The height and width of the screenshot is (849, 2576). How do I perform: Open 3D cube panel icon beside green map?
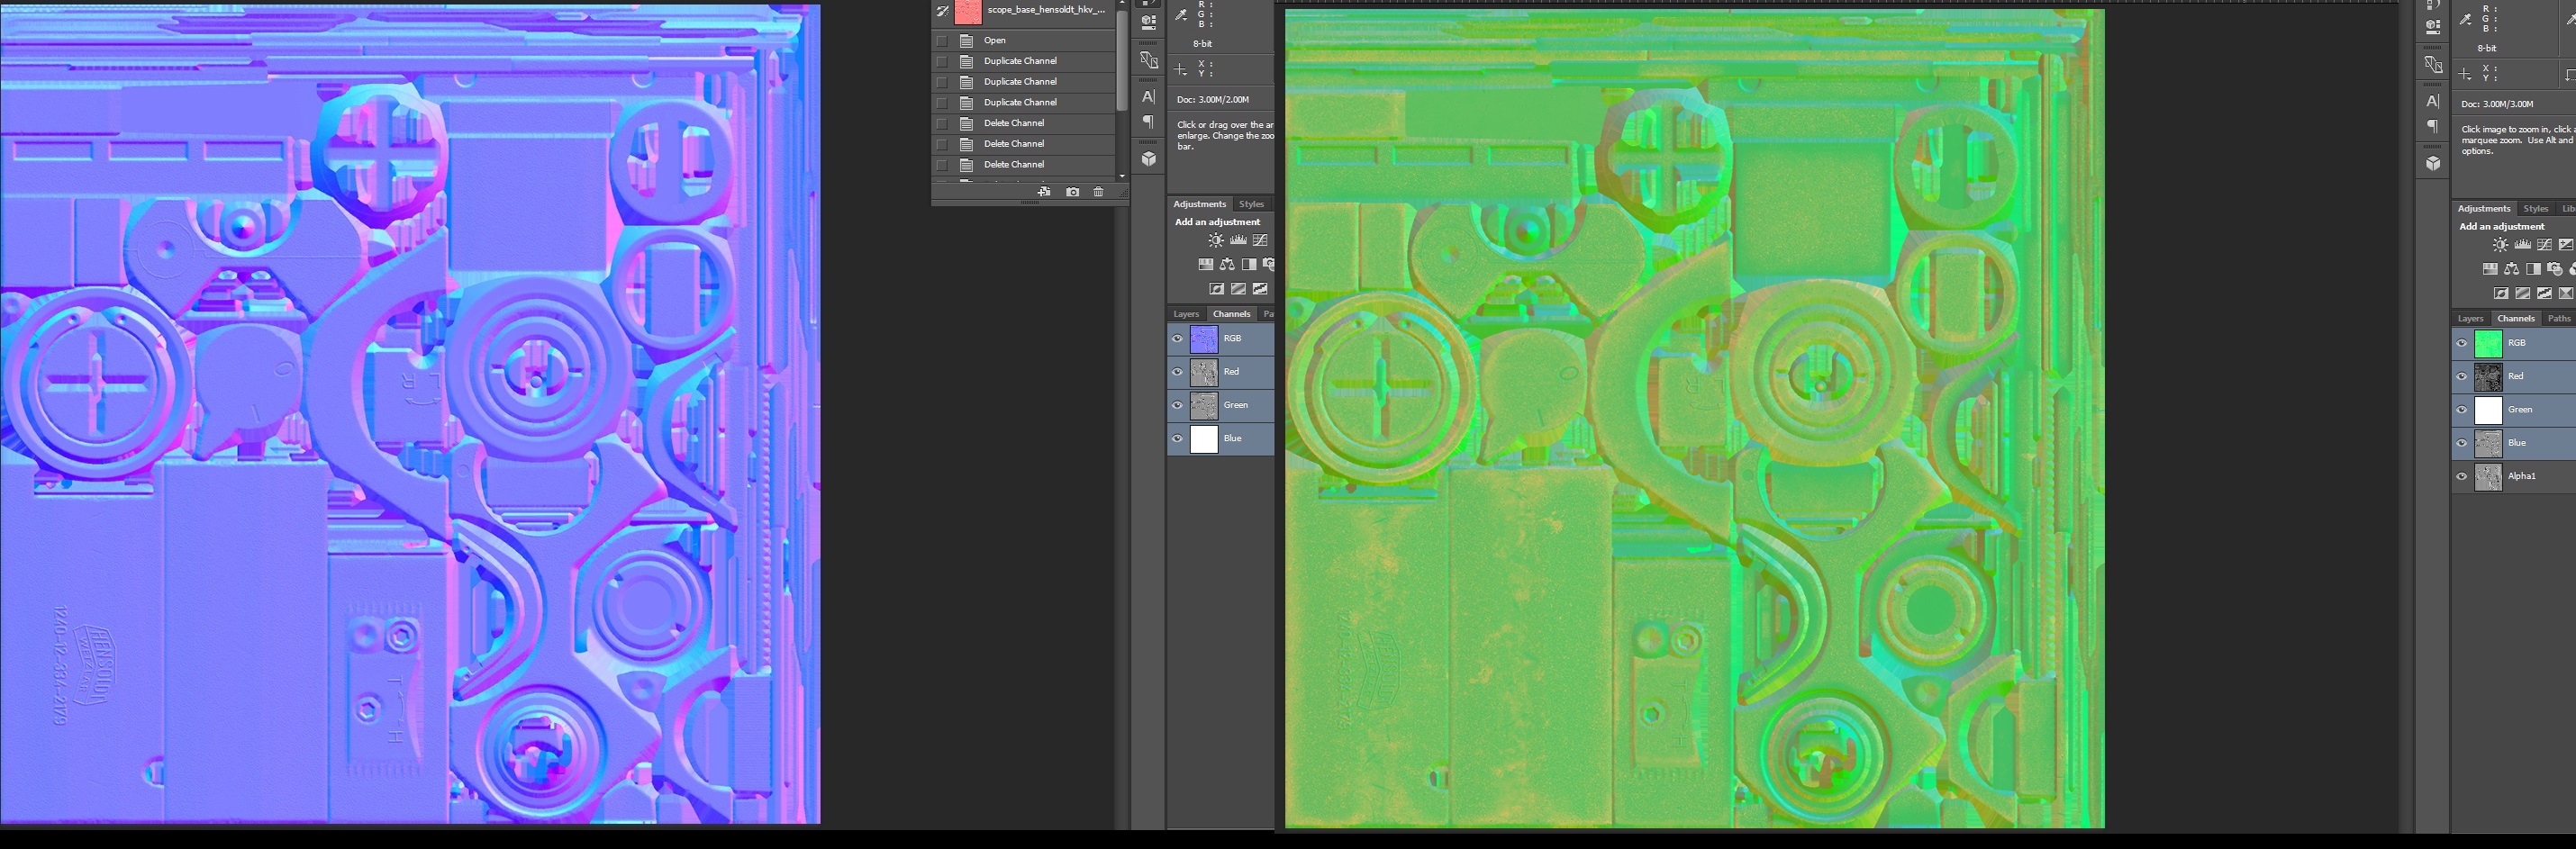[2433, 163]
